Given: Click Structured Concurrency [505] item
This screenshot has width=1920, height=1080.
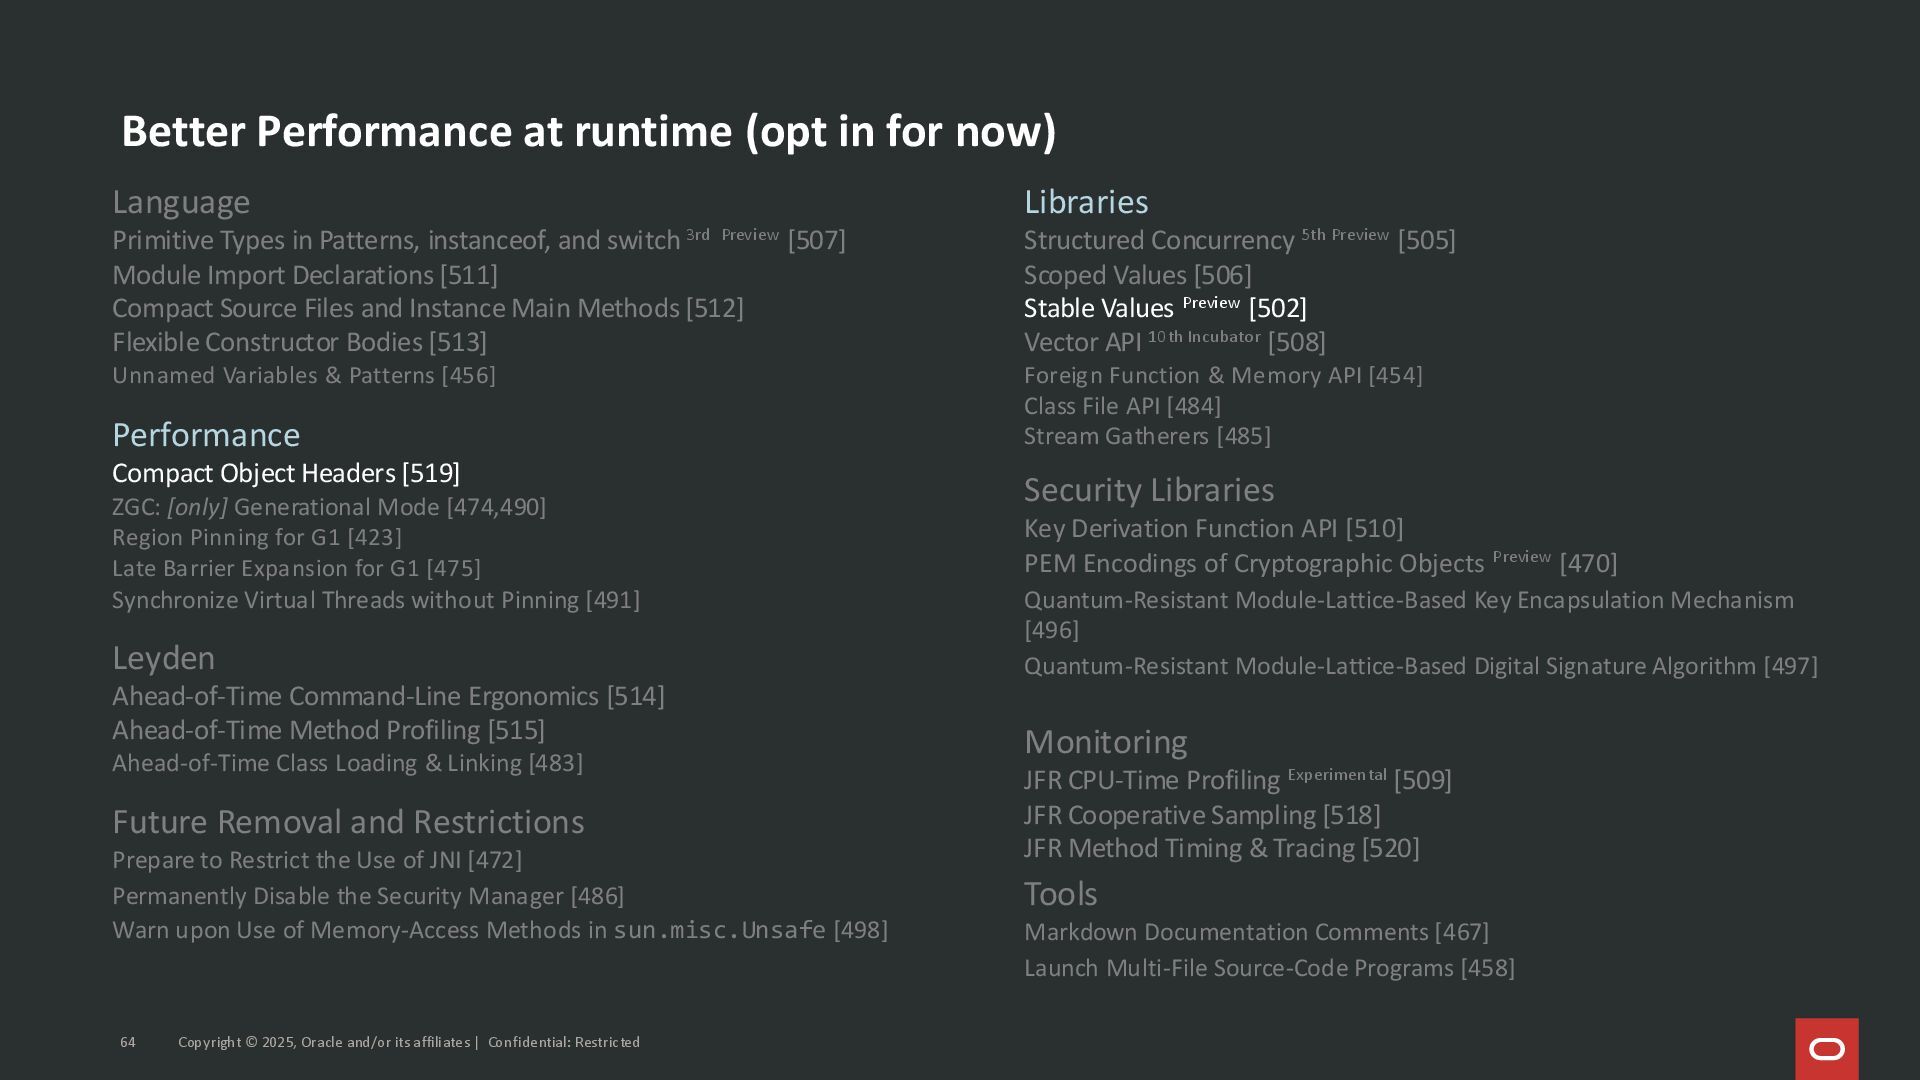Looking at the screenshot, I should click(x=1238, y=240).
